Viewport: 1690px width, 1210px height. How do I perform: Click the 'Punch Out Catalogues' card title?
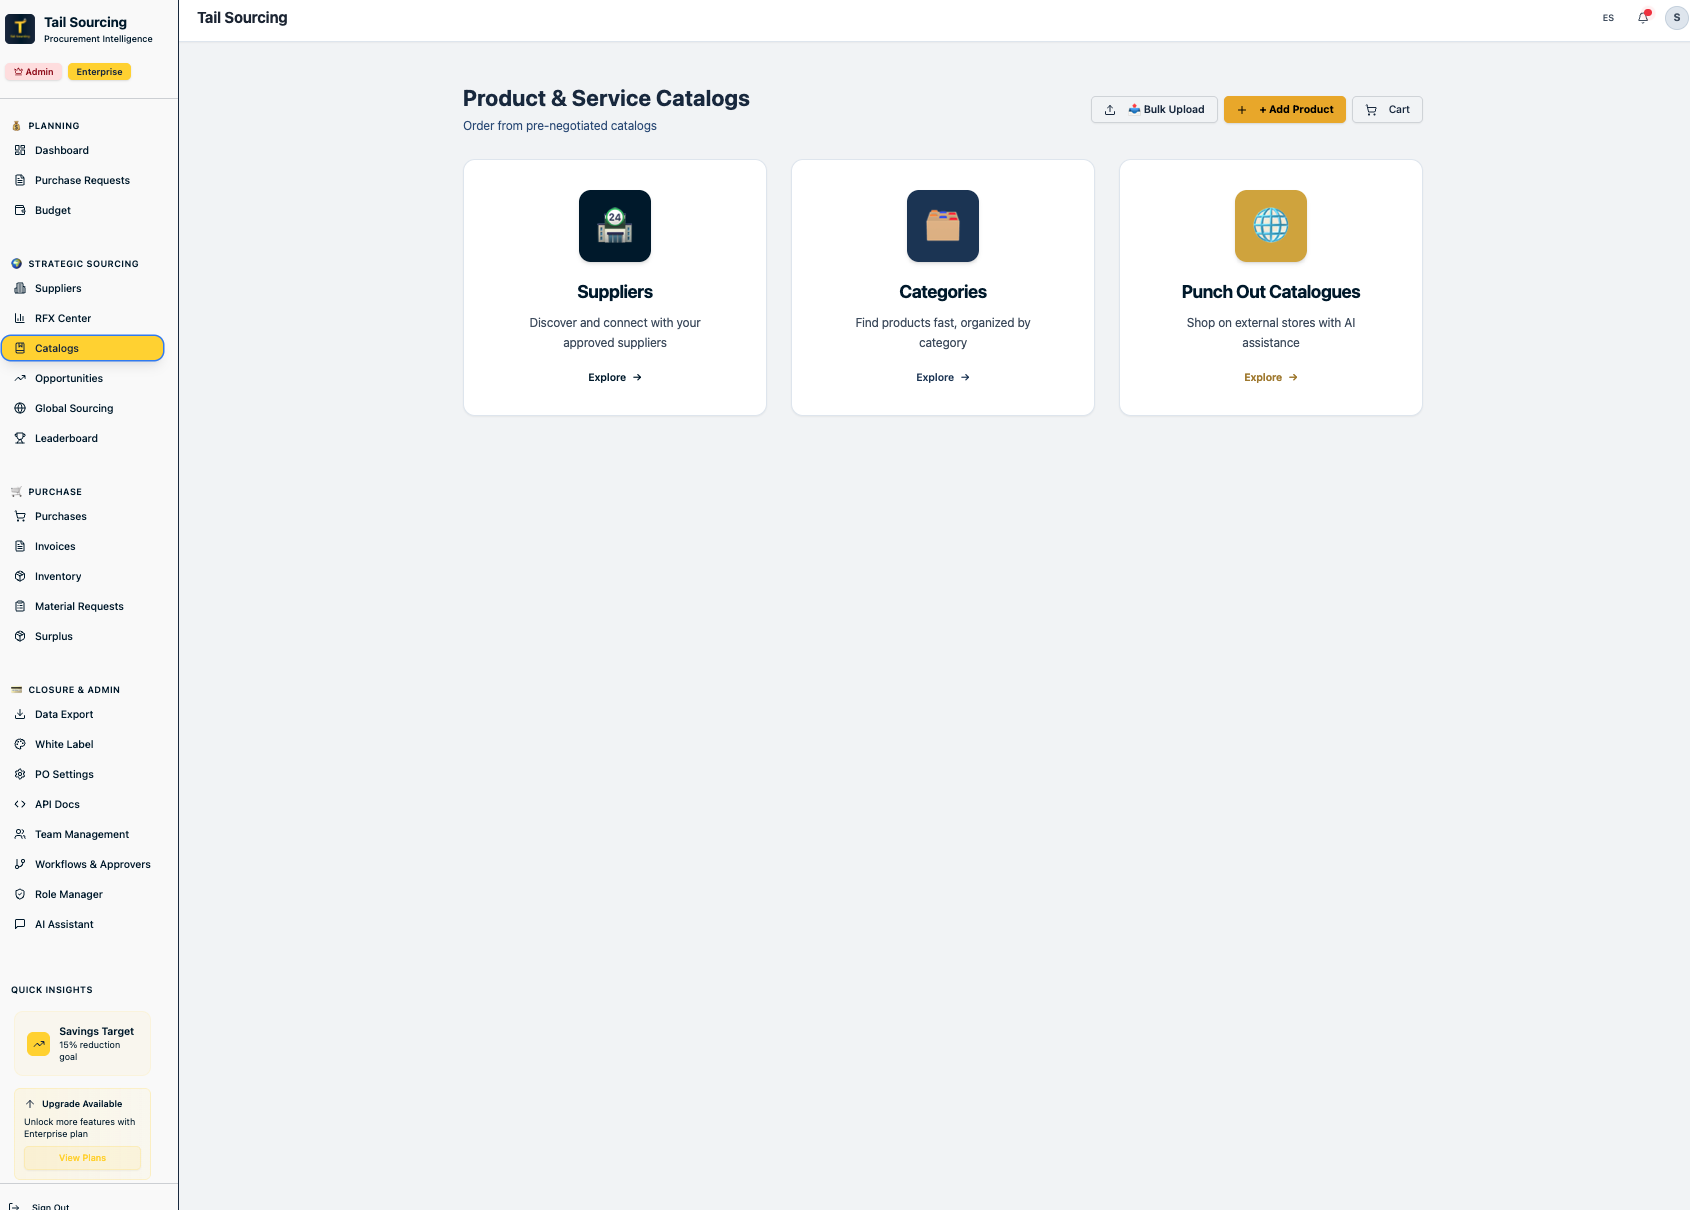[1271, 292]
